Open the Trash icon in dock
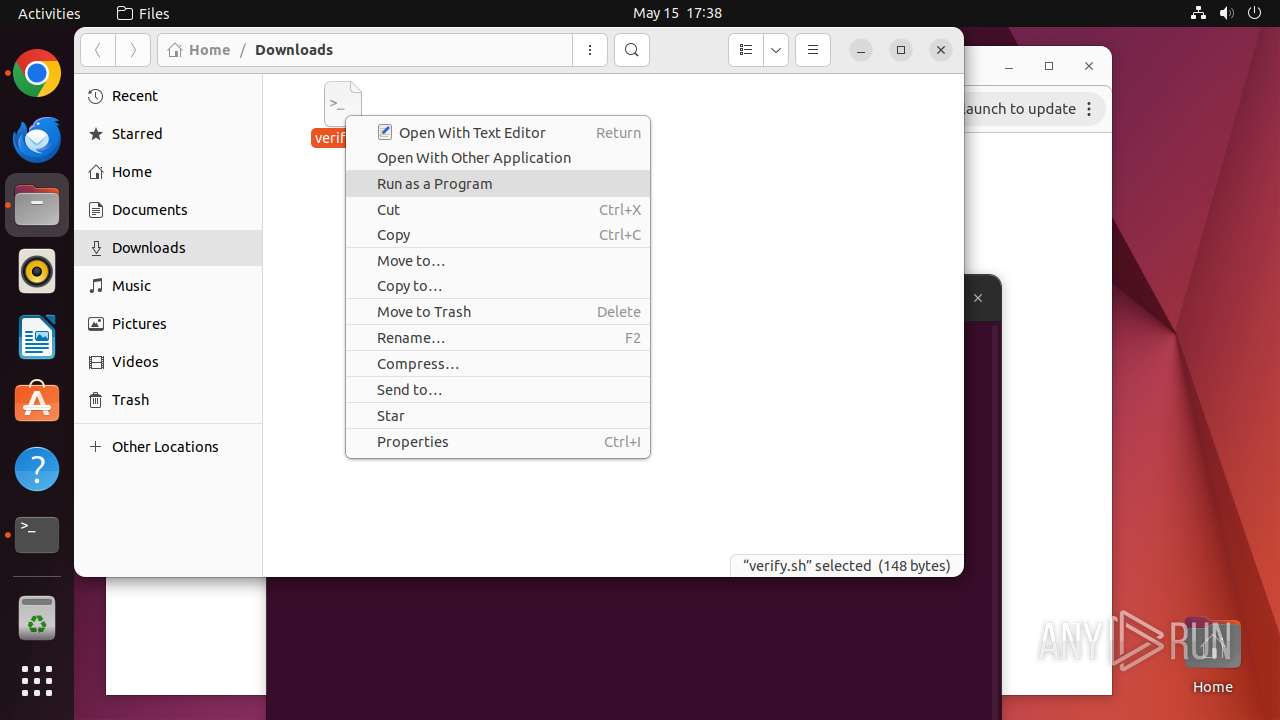Viewport: 1280px width, 720px height. [37, 618]
